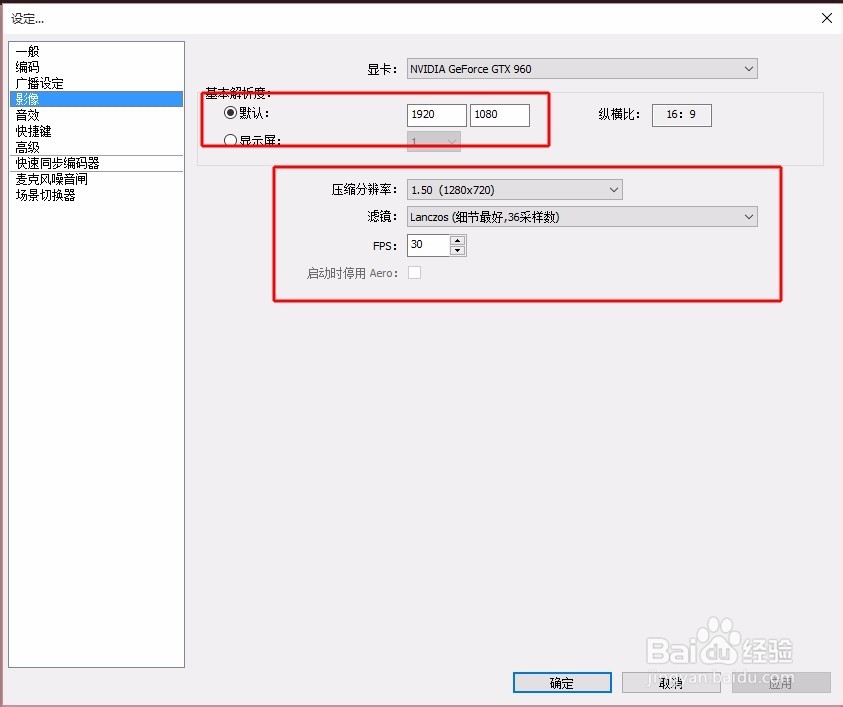Click the 16:9 纵横比 field
This screenshot has height=707, width=843.
pyautogui.click(x=681, y=114)
